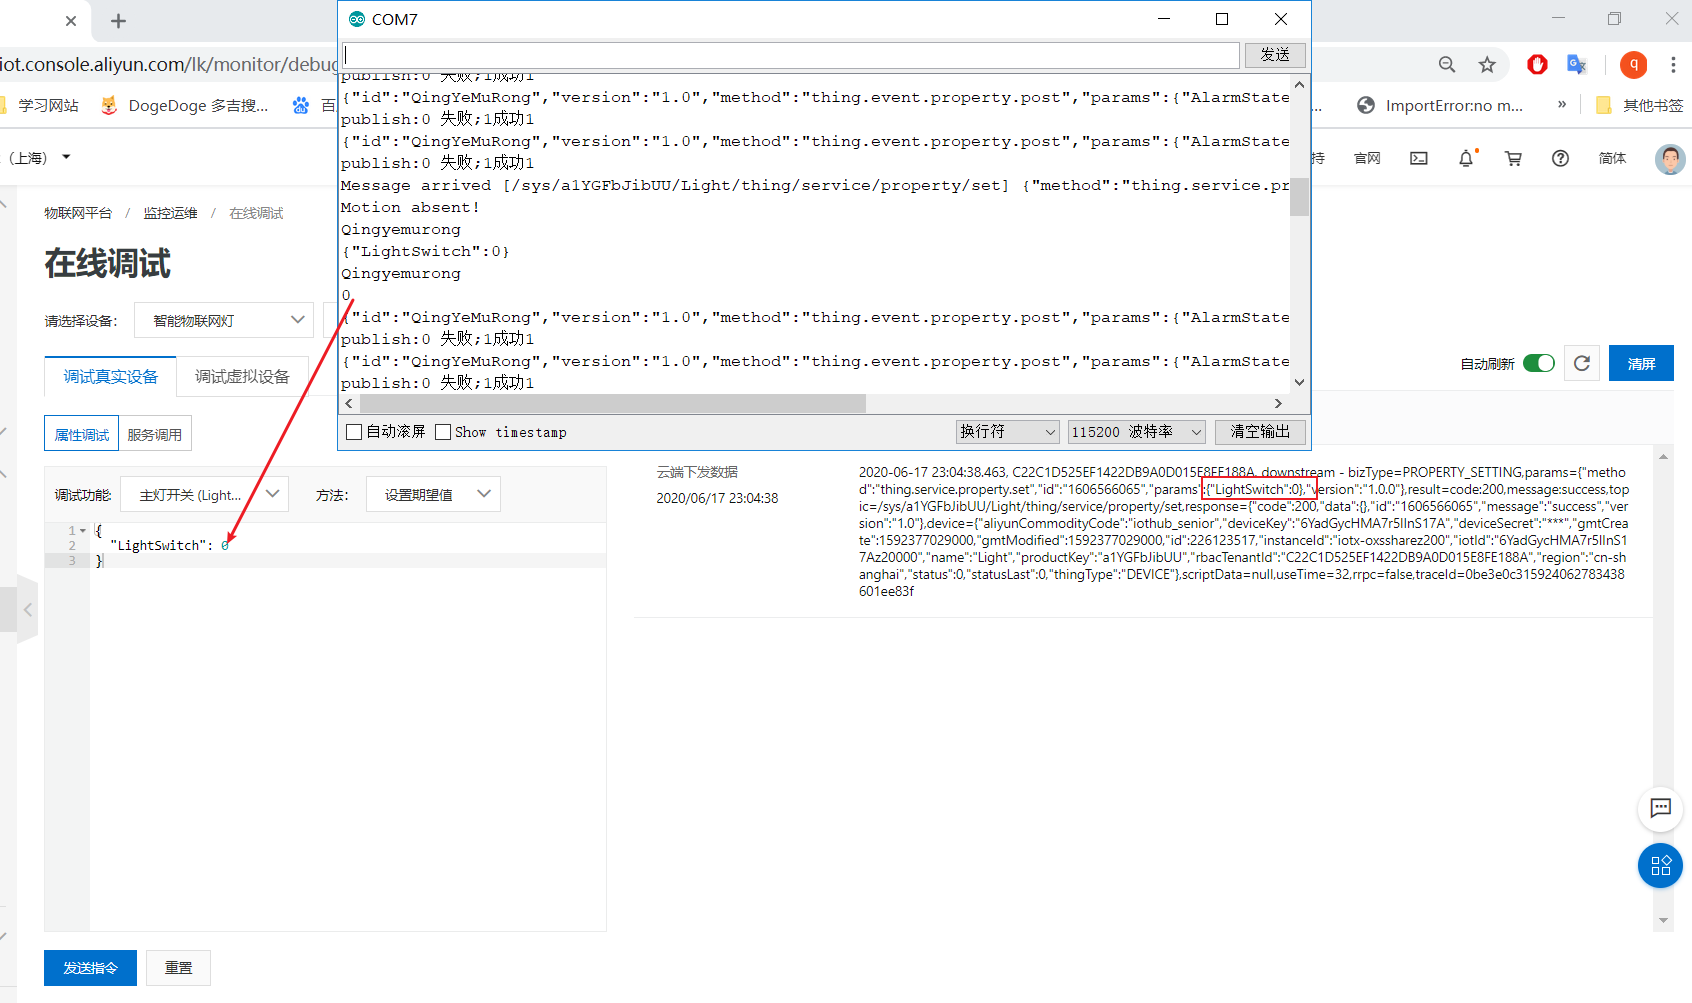Screen dimensions: 1692x1003
Task: Open the Google Translate extension icon
Action: 1577,65
